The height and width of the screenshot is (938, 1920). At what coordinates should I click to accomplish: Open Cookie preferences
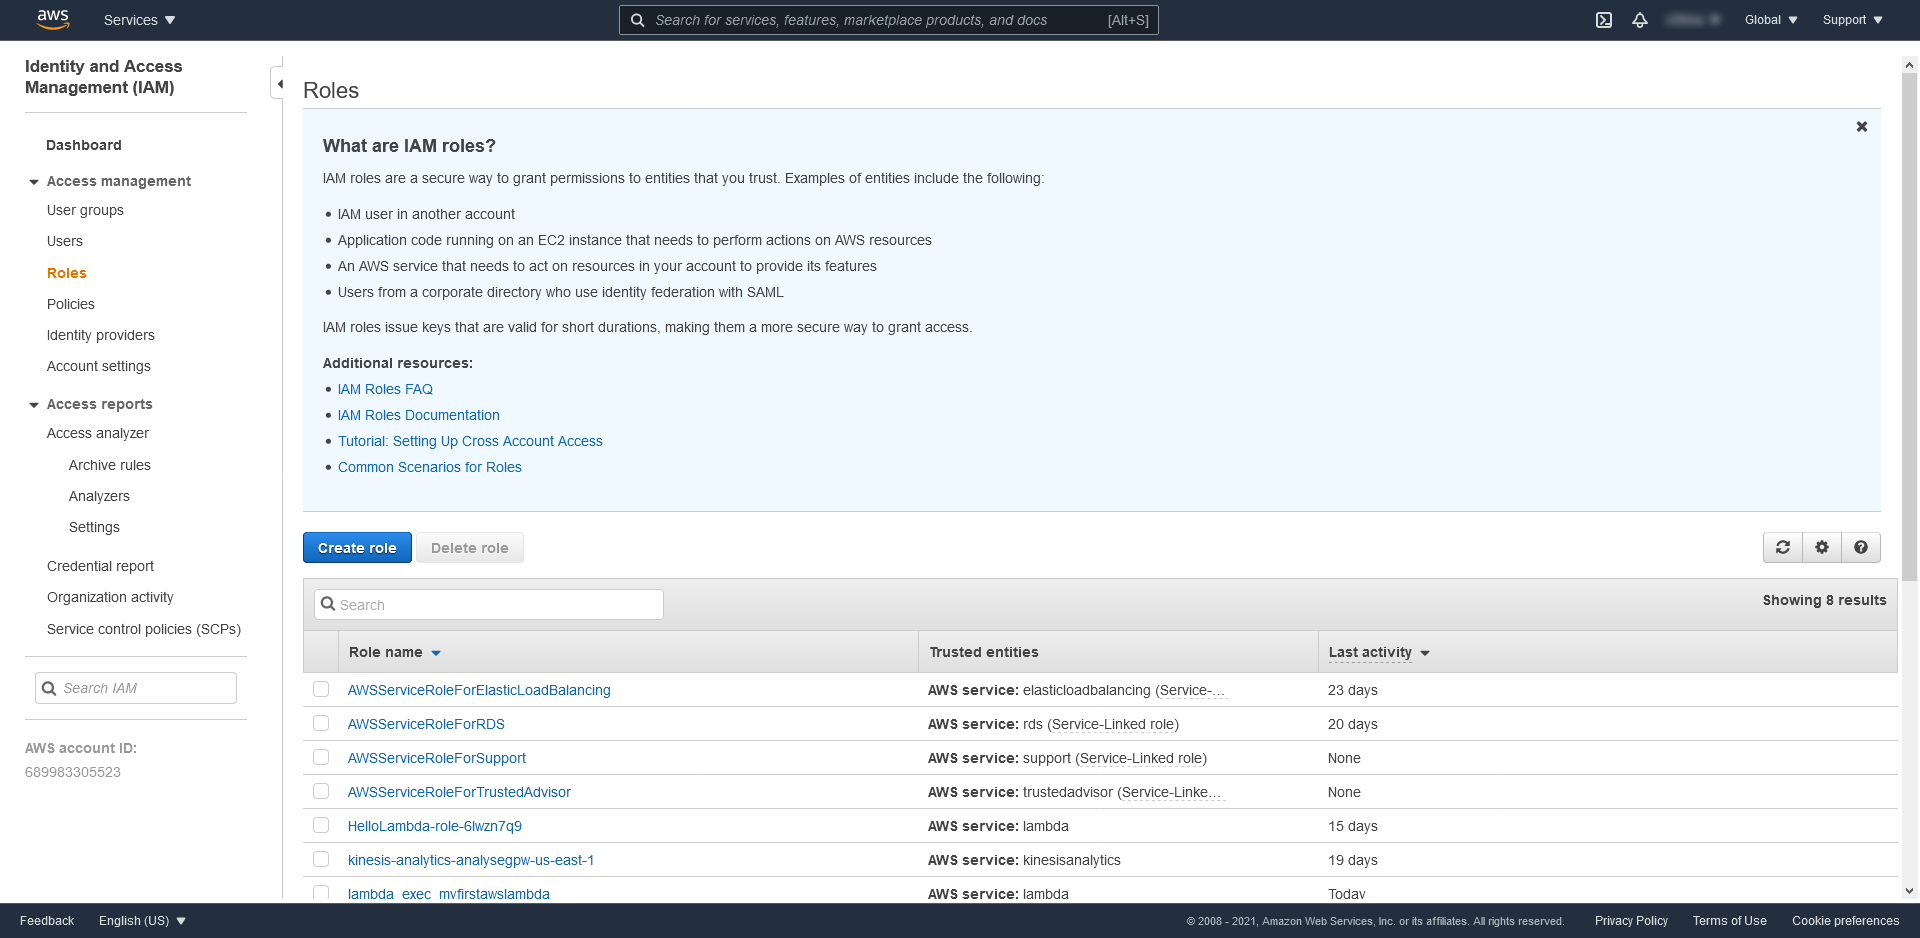[1845, 921]
